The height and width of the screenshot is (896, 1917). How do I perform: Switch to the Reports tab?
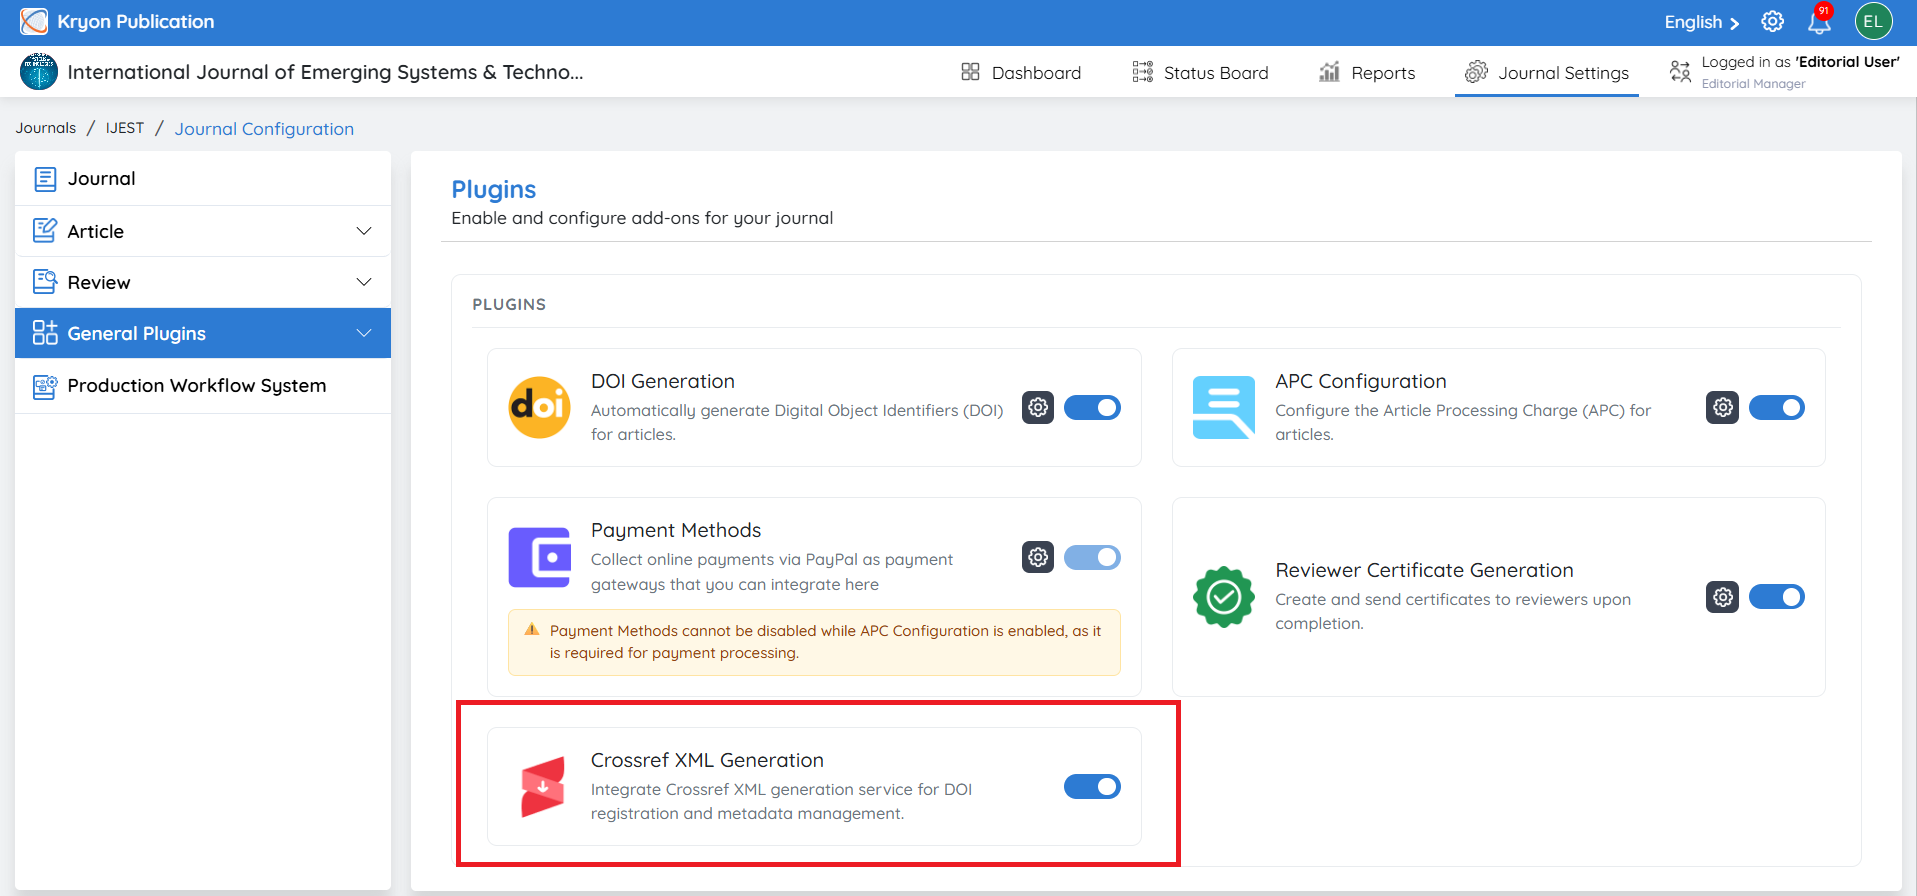[x=1367, y=72]
